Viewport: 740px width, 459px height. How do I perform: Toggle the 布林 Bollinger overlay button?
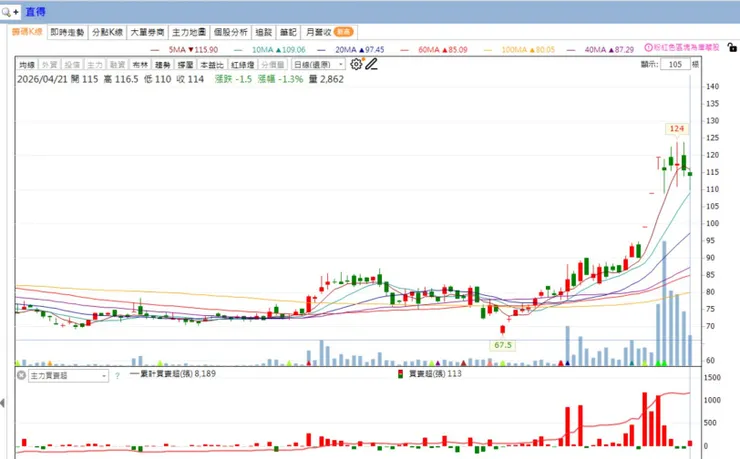140,65
